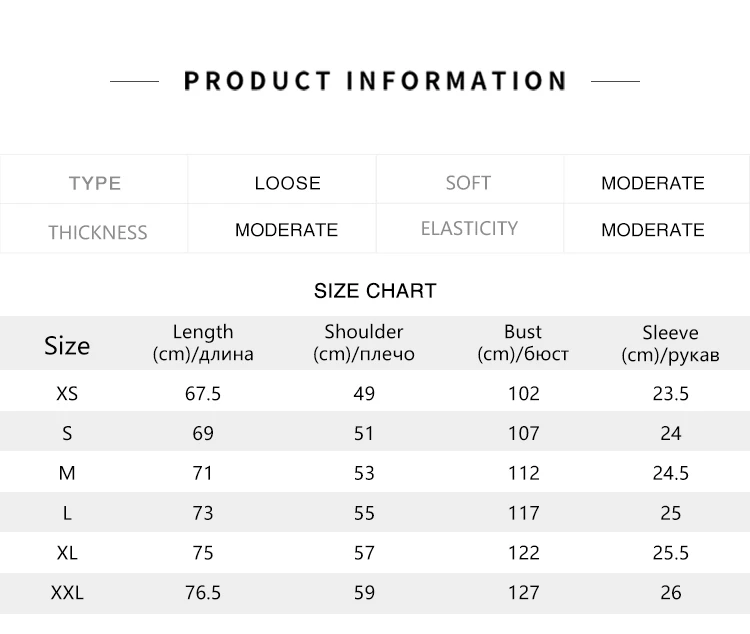
Task: Select the 55 shoulder measurement
Action: (x=364, y=513)
